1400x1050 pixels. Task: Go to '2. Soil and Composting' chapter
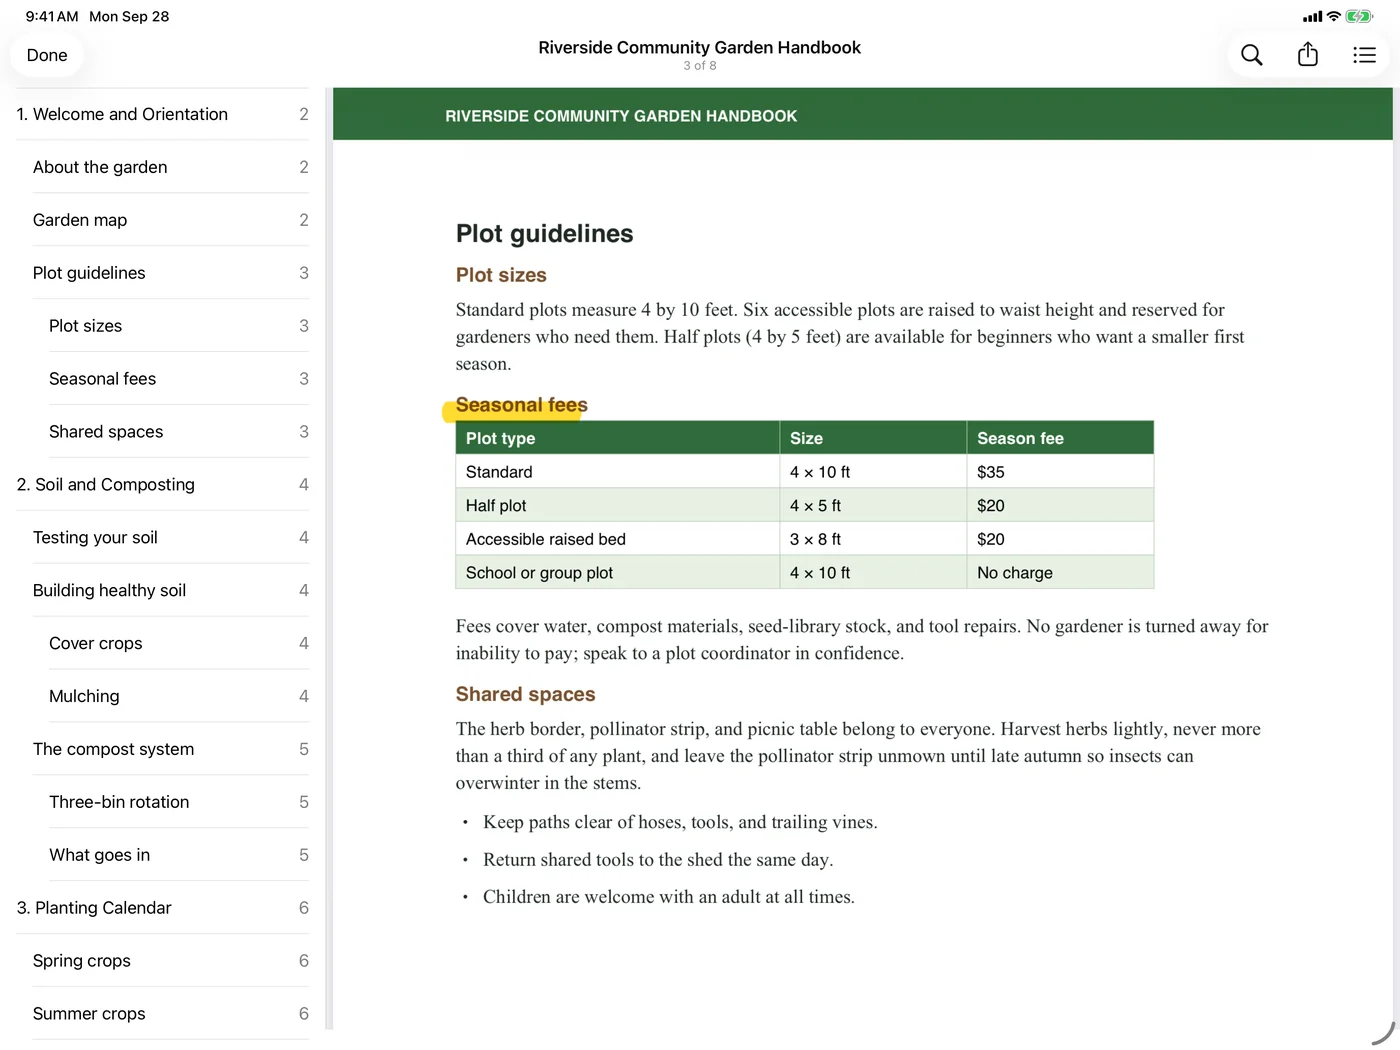click(x=162, y=485)
